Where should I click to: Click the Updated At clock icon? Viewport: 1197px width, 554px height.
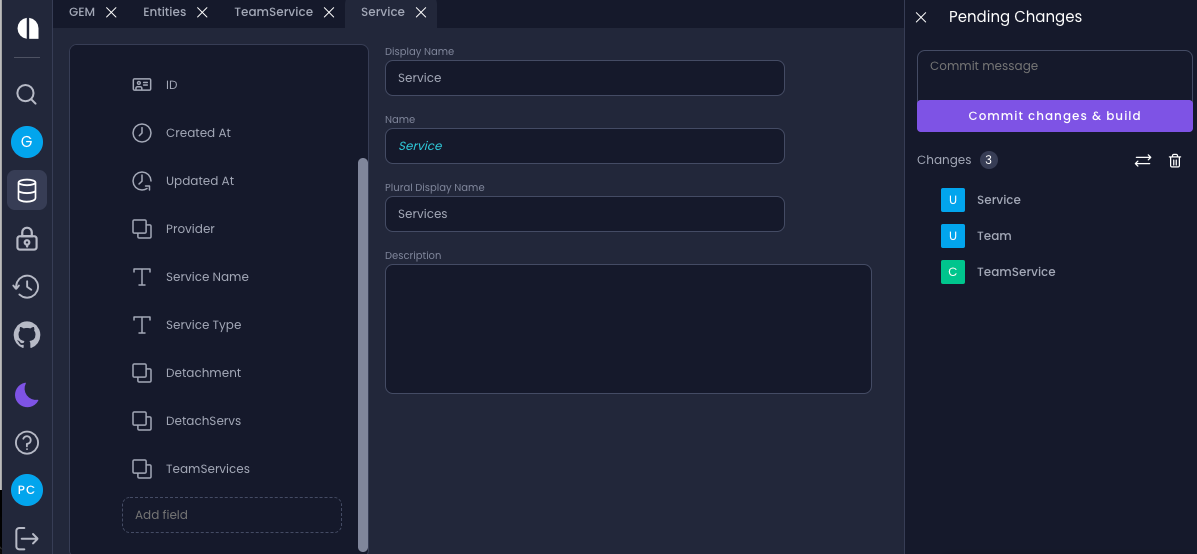click(142, 181)
